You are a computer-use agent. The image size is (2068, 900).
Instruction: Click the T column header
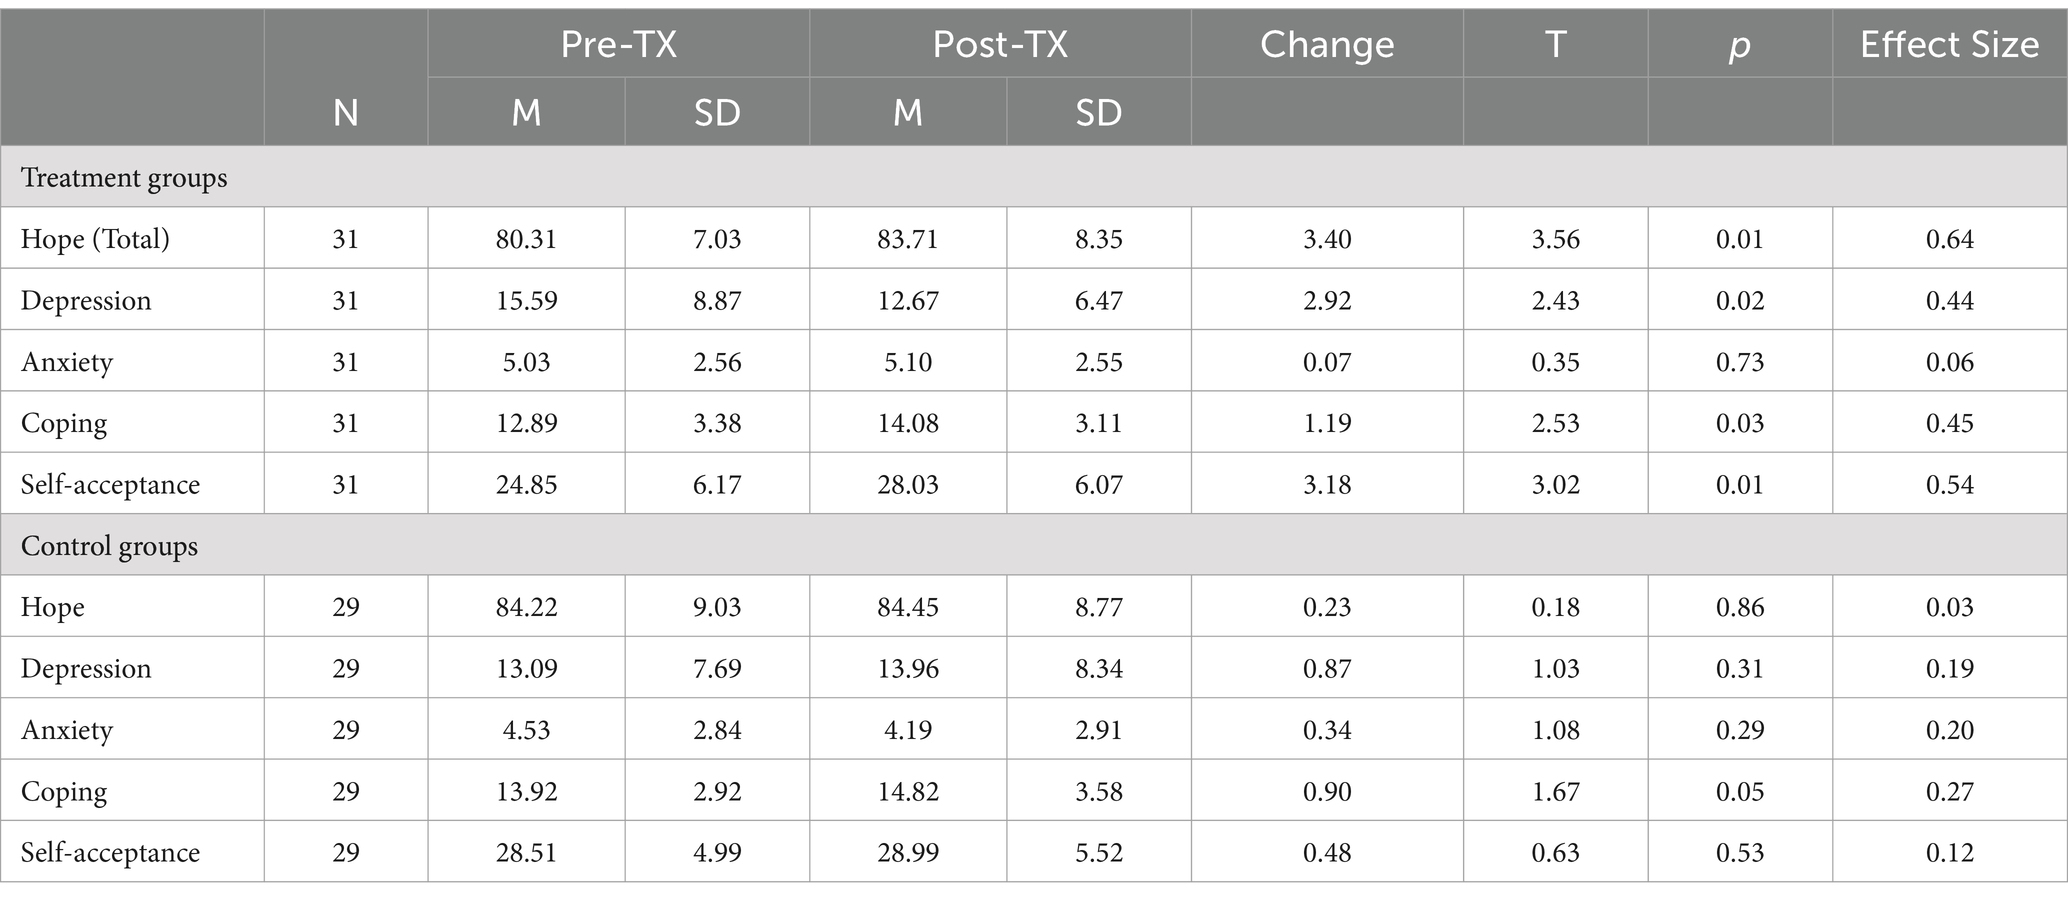tap(1555, 45)
